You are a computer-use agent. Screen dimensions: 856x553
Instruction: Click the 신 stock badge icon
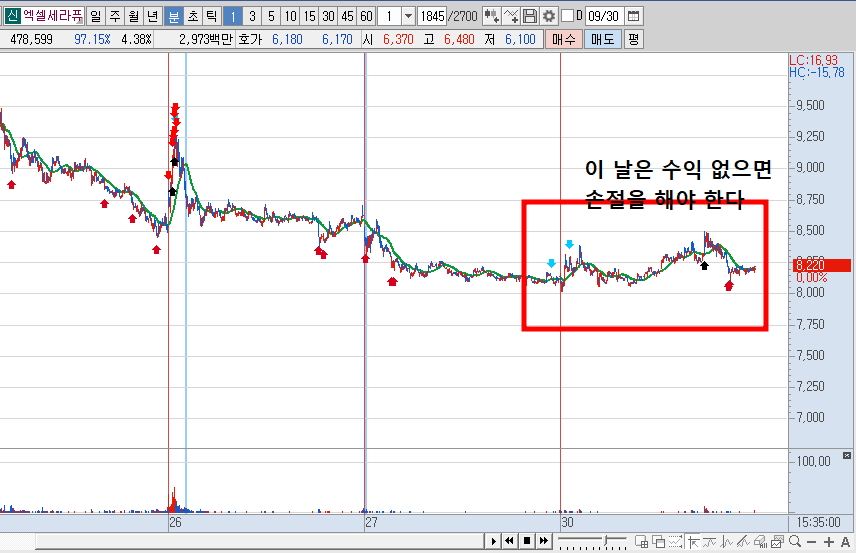coord(13,16)
